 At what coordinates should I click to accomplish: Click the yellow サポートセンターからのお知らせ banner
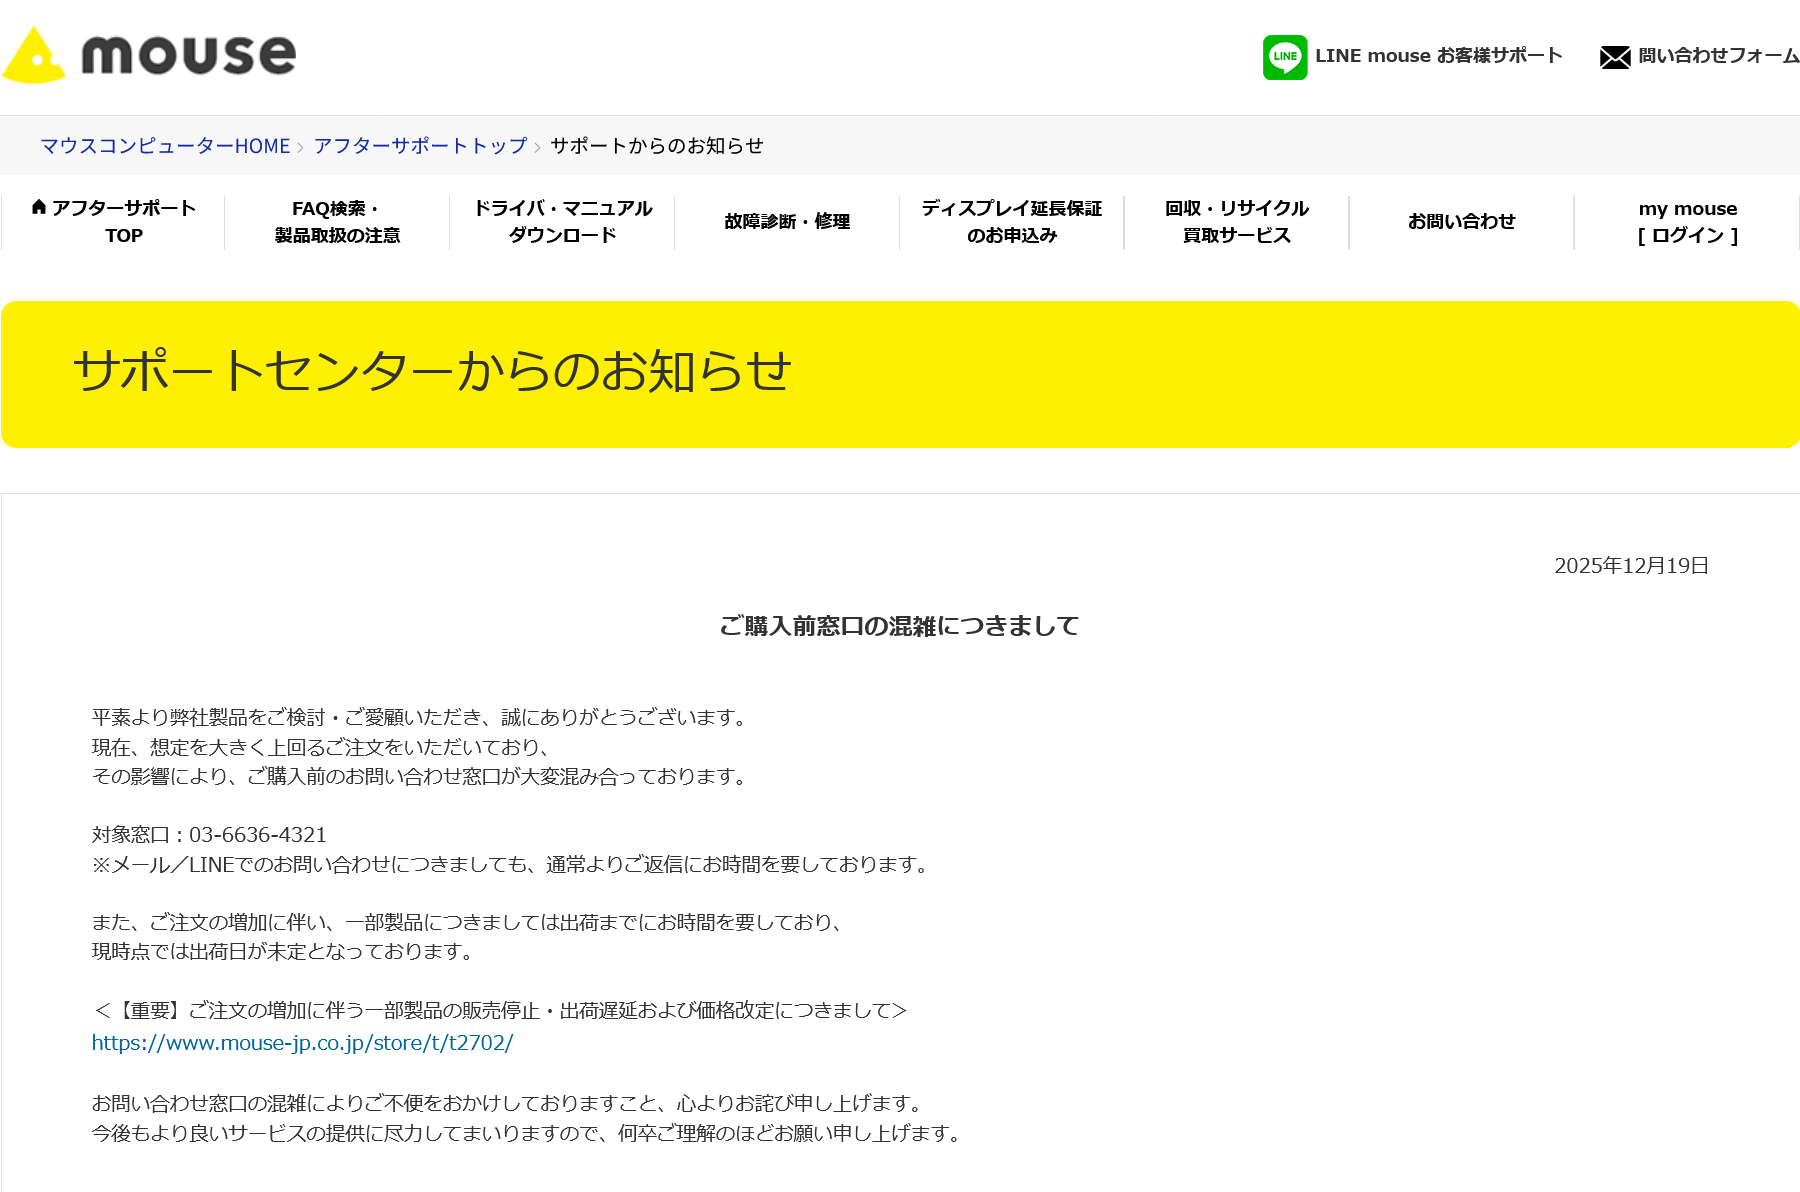[x=900, y=374]
